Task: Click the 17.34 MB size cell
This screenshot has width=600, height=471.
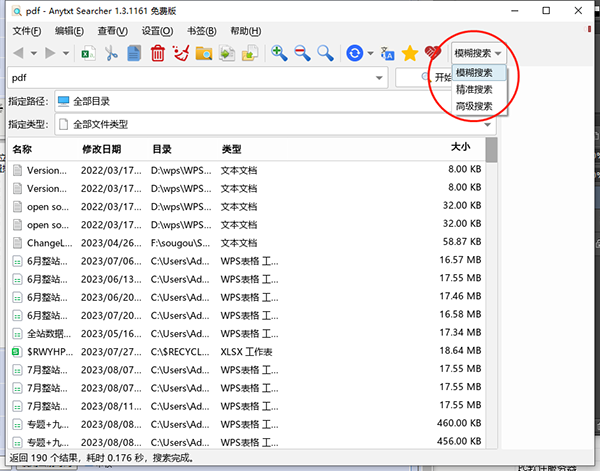Action: (460, 332)
